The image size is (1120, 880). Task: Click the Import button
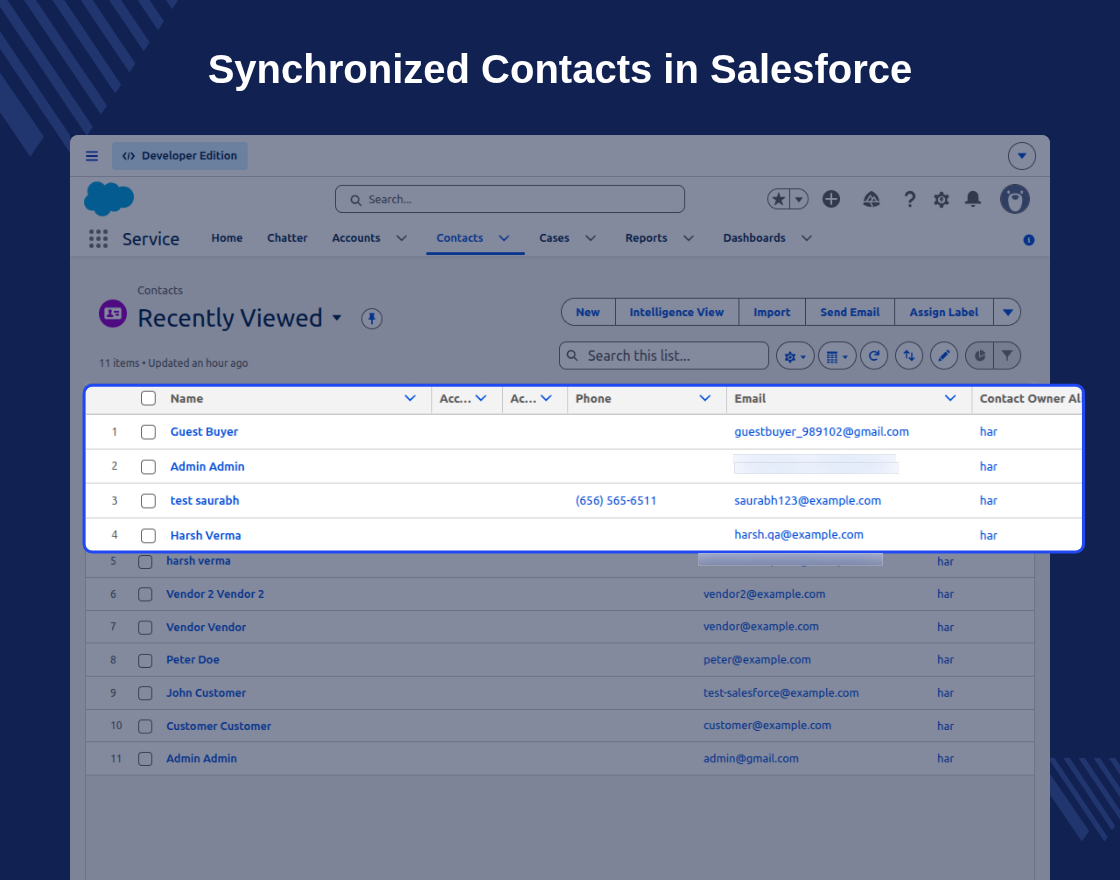[x=771, y=312]
